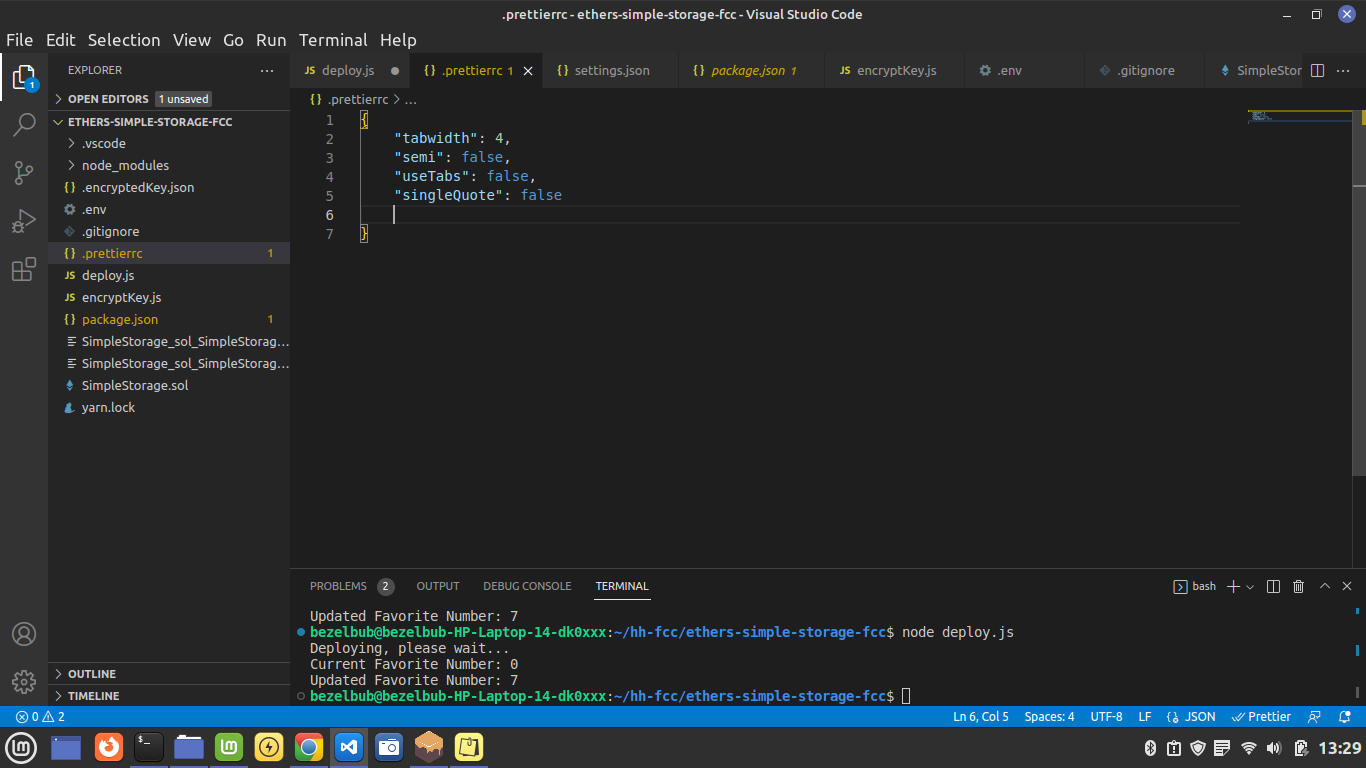
Task: Open deploy.js in the file explorer
Action: [x=169, y=275]
